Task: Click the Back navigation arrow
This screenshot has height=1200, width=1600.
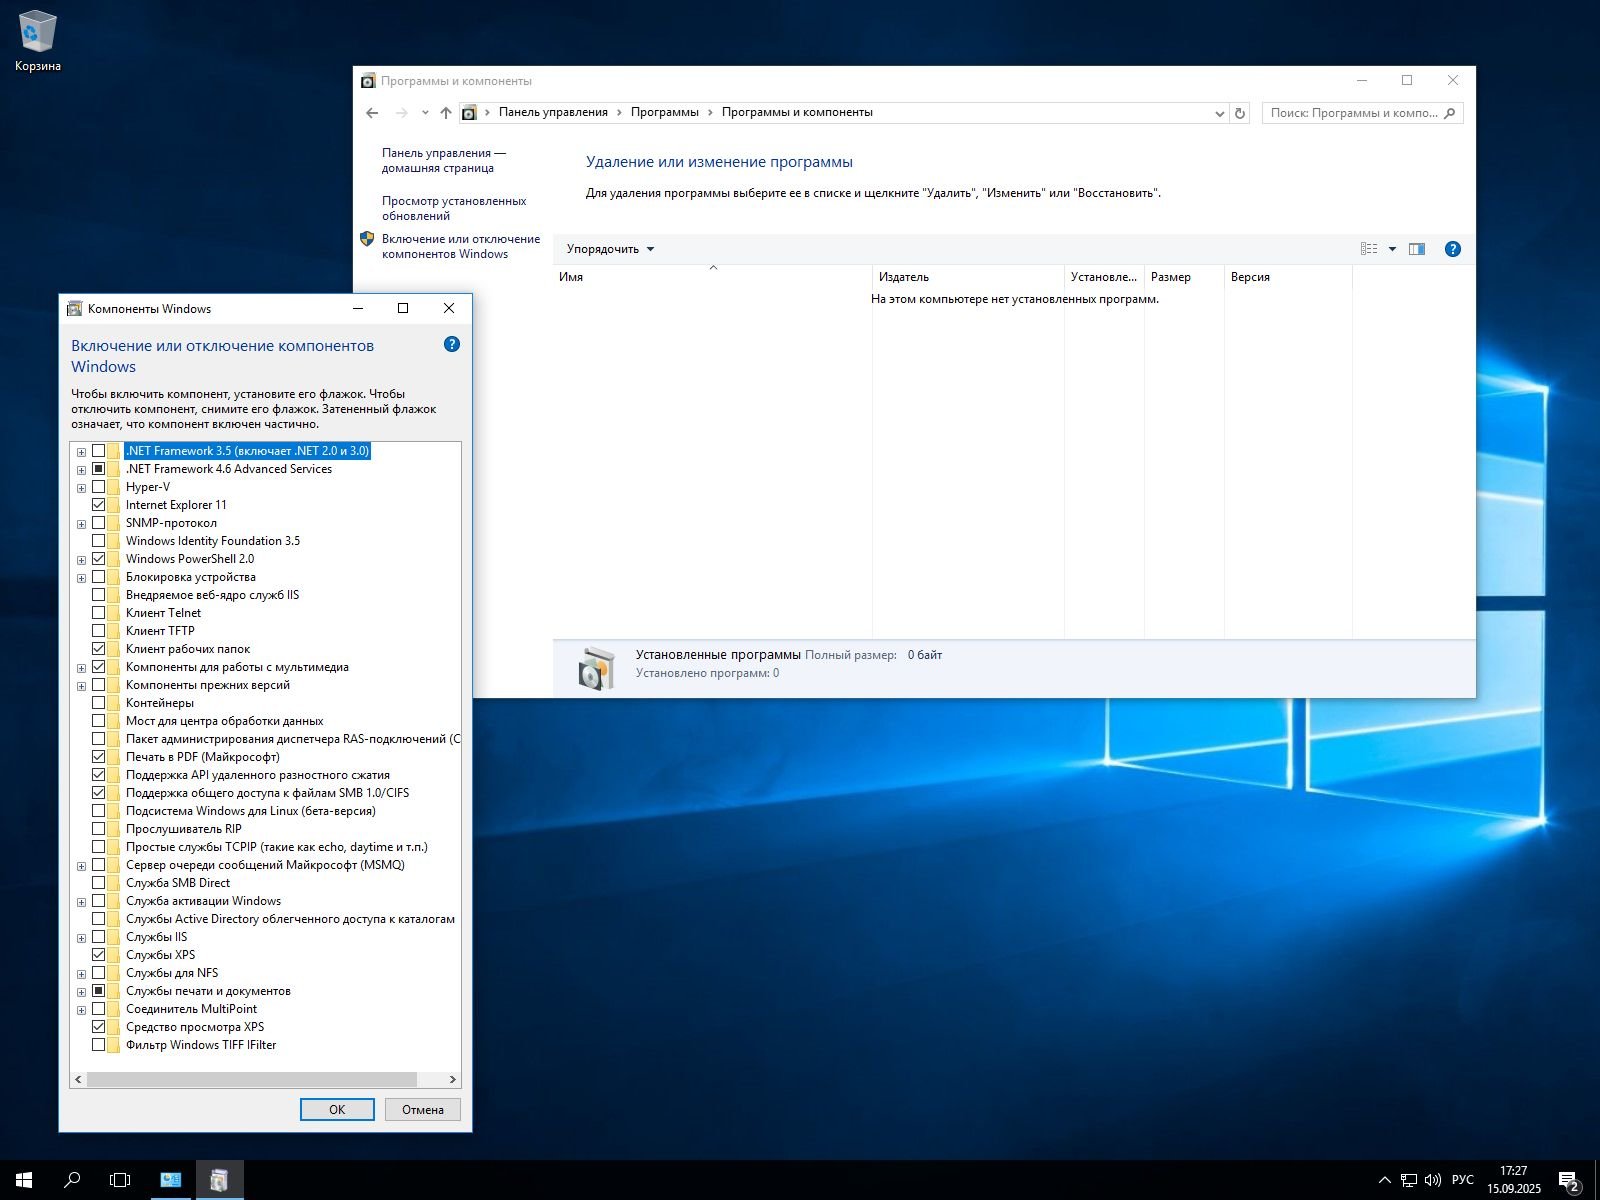Action: click(x=372, y=113)
